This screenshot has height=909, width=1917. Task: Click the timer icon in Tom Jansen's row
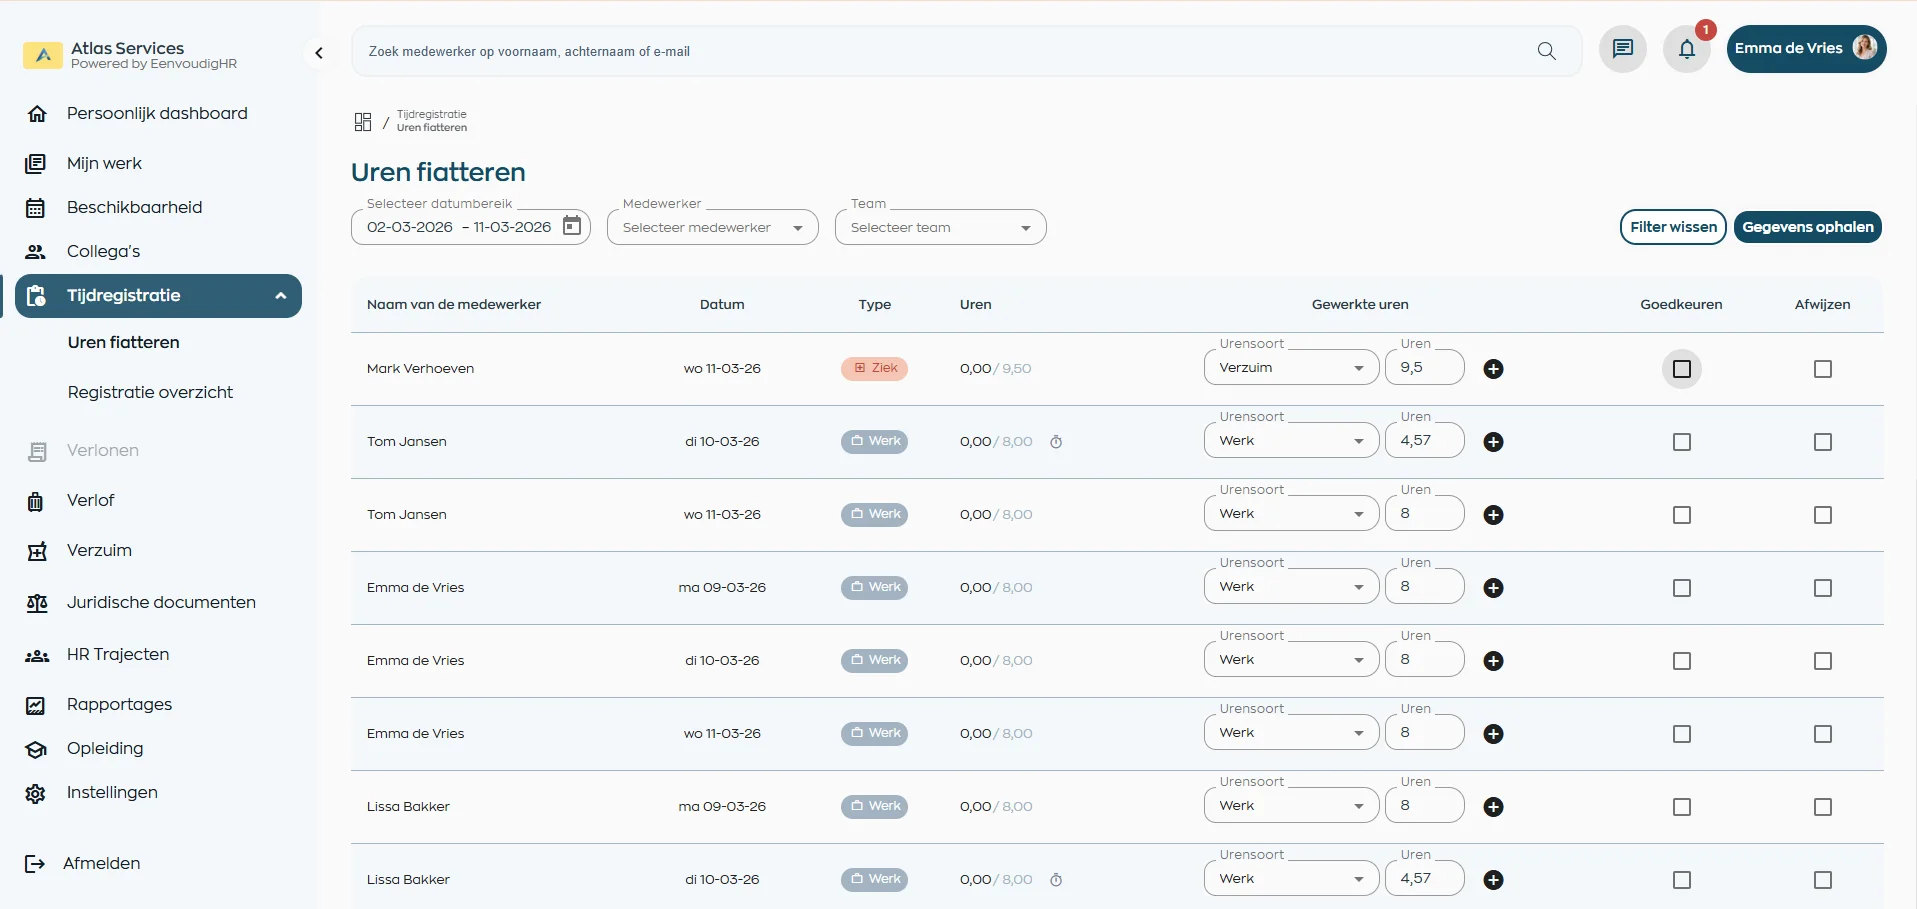pyautogui.click(x=1056, y=442)
